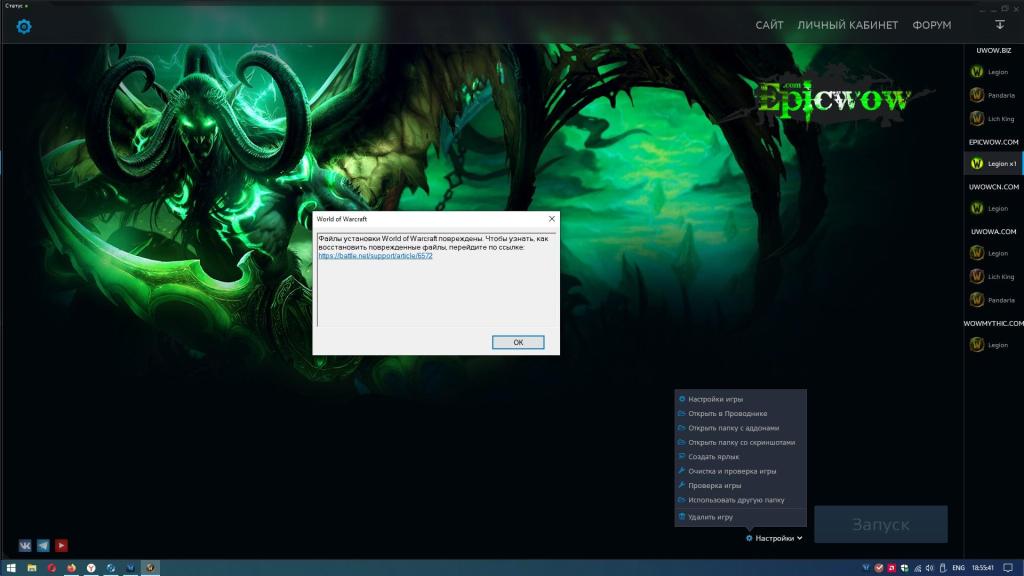Image resolution: width=1024 pixels, height=576 pixels.
Task: Click Очистка и проверка игры
Action: 732,471
